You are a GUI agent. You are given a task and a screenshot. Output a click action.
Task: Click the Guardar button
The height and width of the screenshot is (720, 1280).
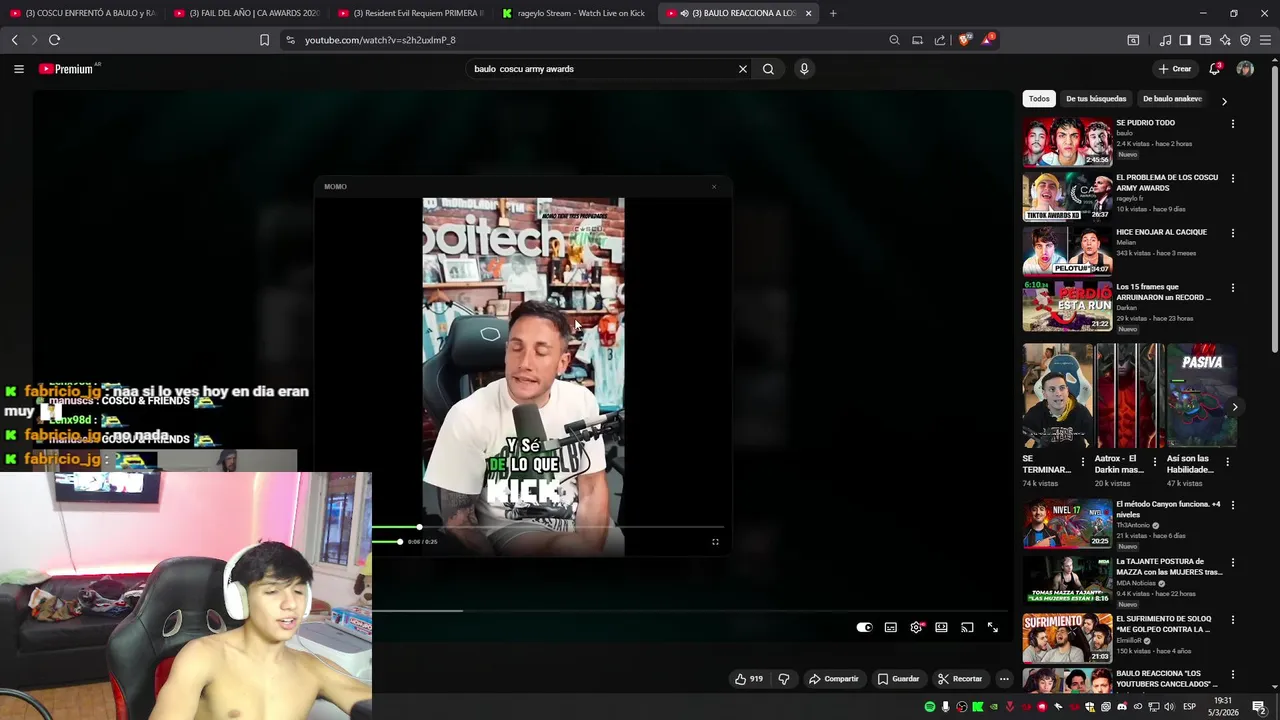tap(898, 679)
